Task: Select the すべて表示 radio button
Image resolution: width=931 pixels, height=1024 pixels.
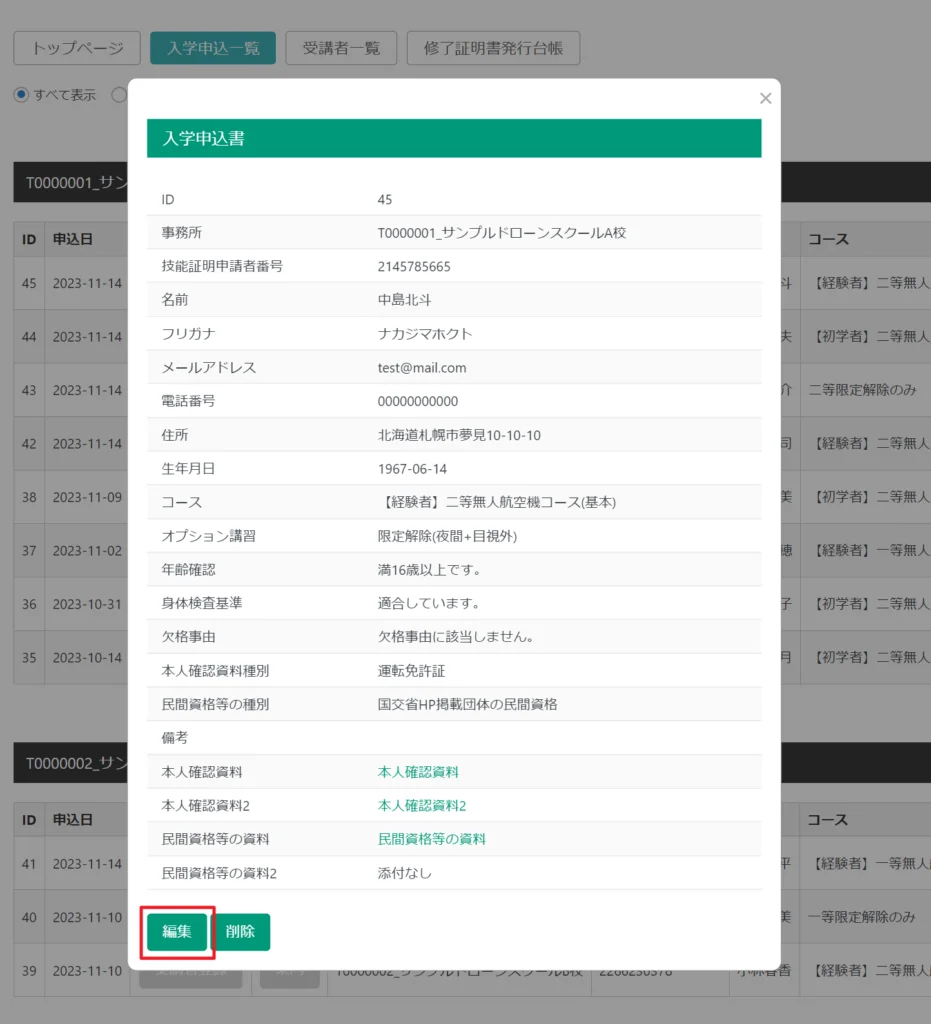Action: coord(22,95)
